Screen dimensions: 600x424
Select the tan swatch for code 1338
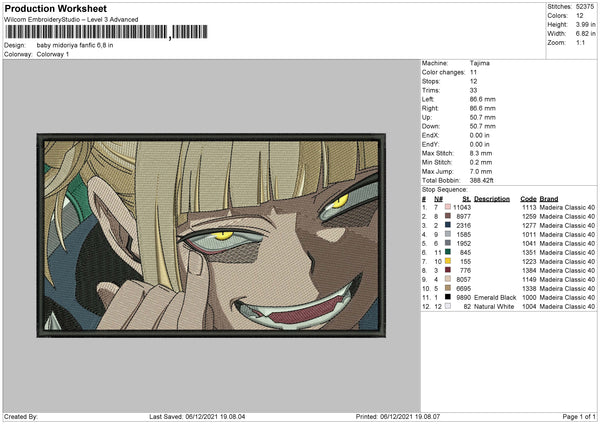pyautogui.click(x=448, y=288)
